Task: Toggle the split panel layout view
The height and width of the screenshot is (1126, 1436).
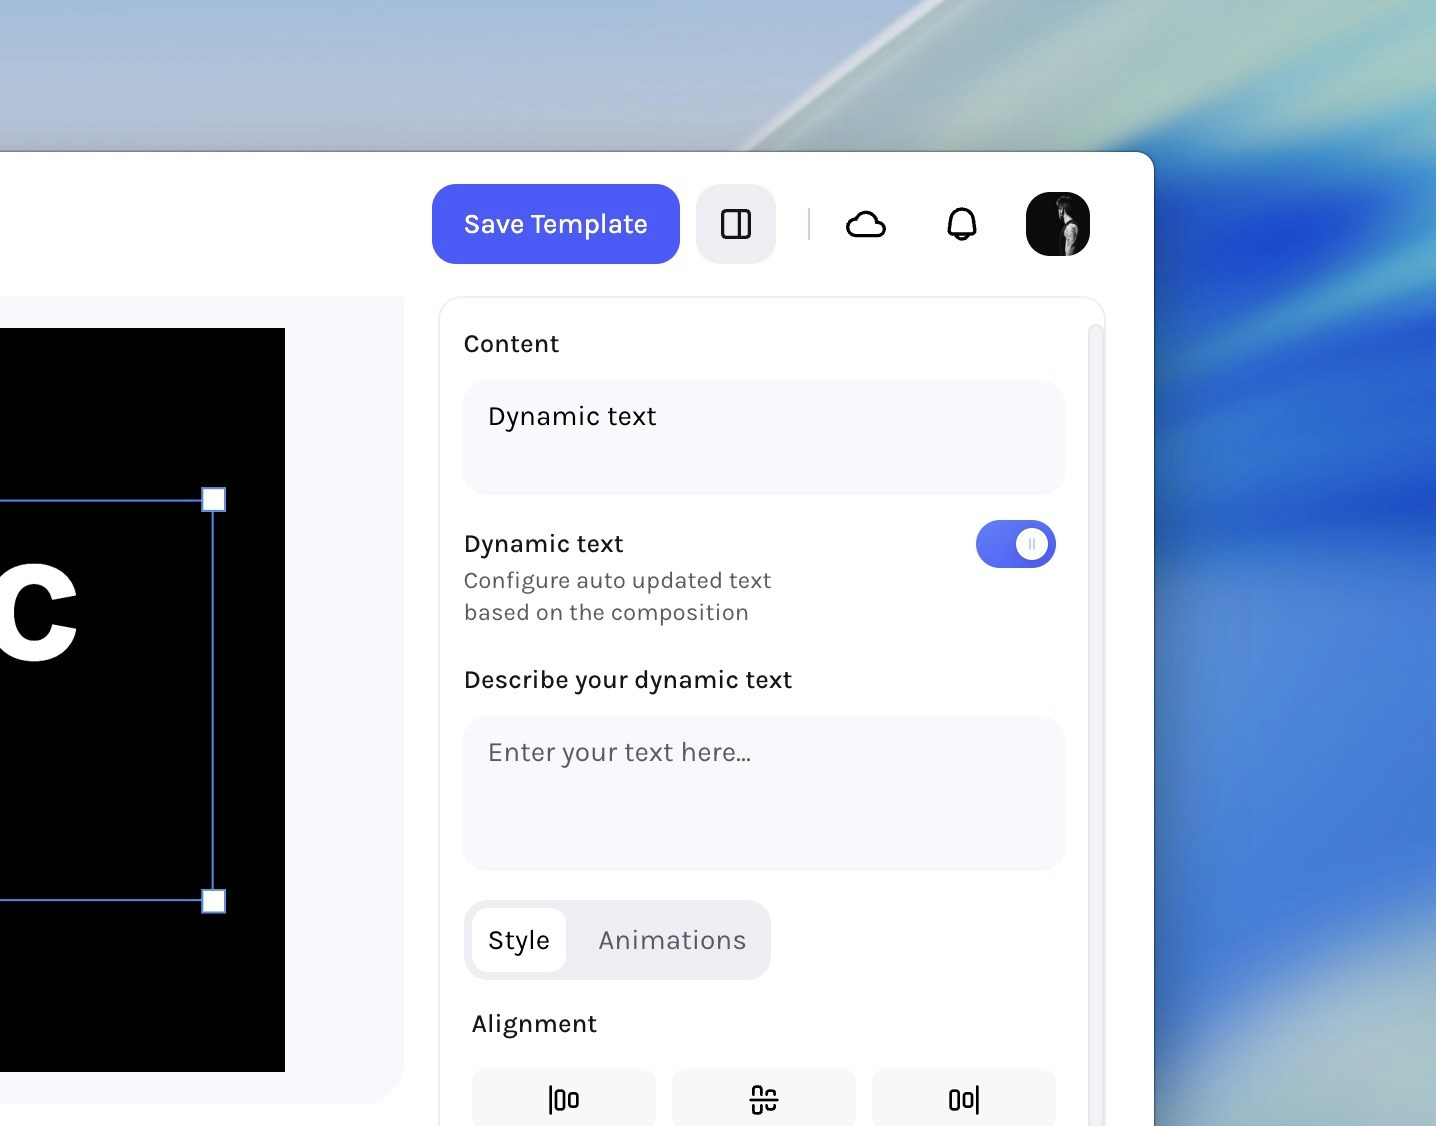Action: tap(736, 224)
